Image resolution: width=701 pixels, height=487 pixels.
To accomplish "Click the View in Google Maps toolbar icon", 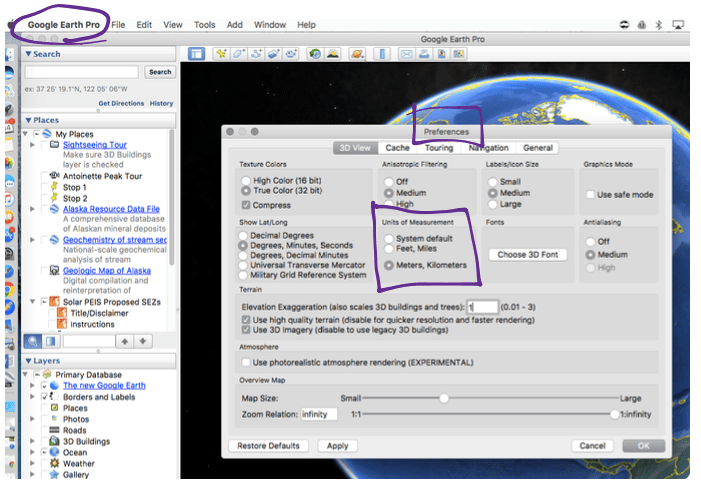I will point(459,54).
